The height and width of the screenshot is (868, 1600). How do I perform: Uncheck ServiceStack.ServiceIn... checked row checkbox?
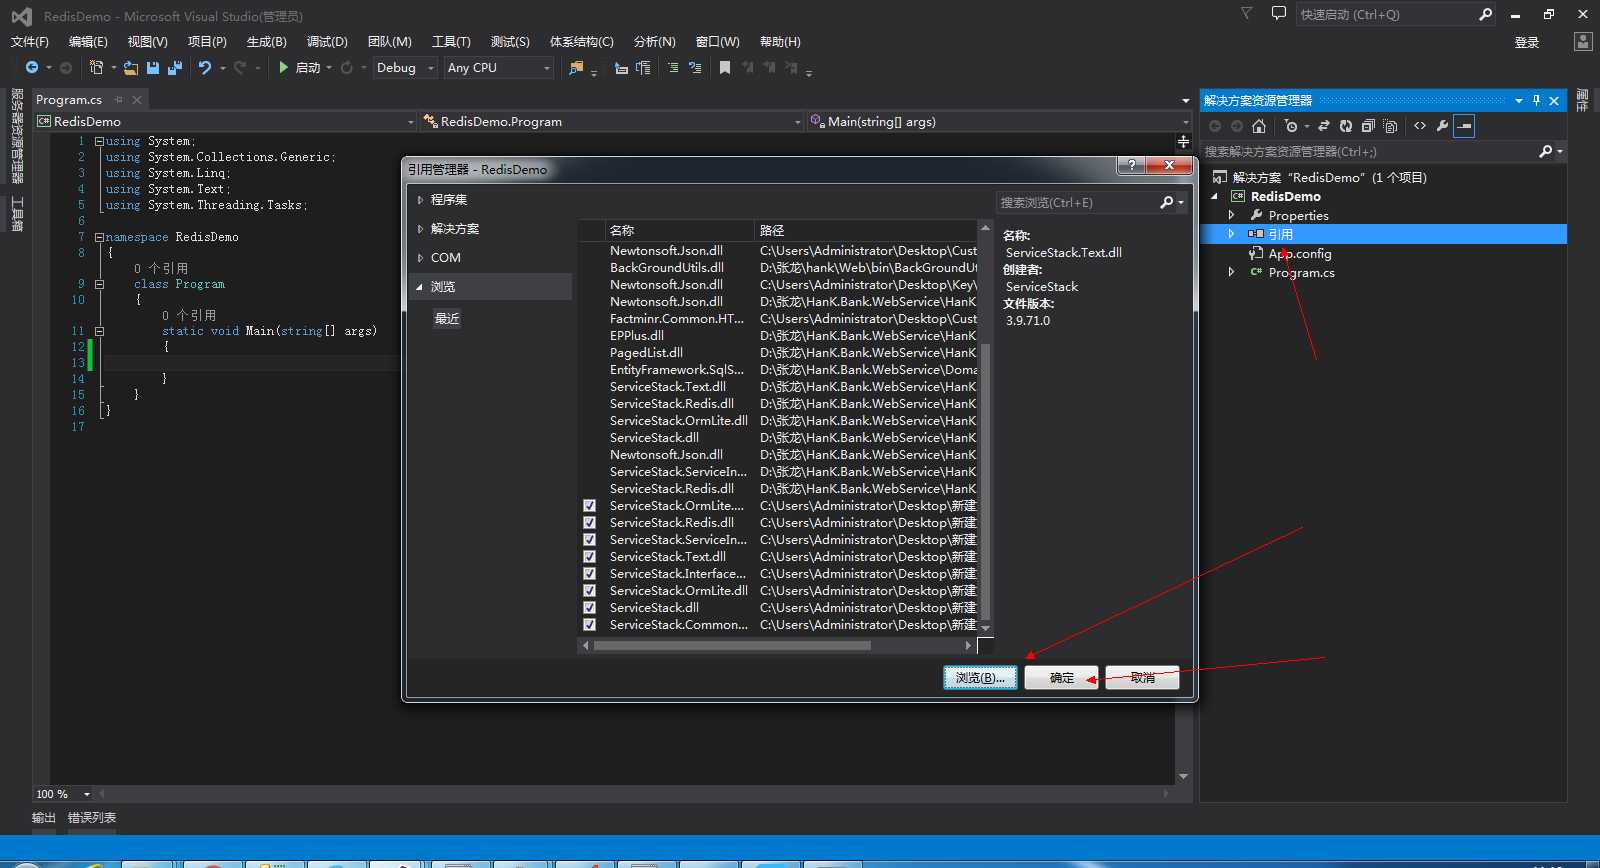click(589, 540)
